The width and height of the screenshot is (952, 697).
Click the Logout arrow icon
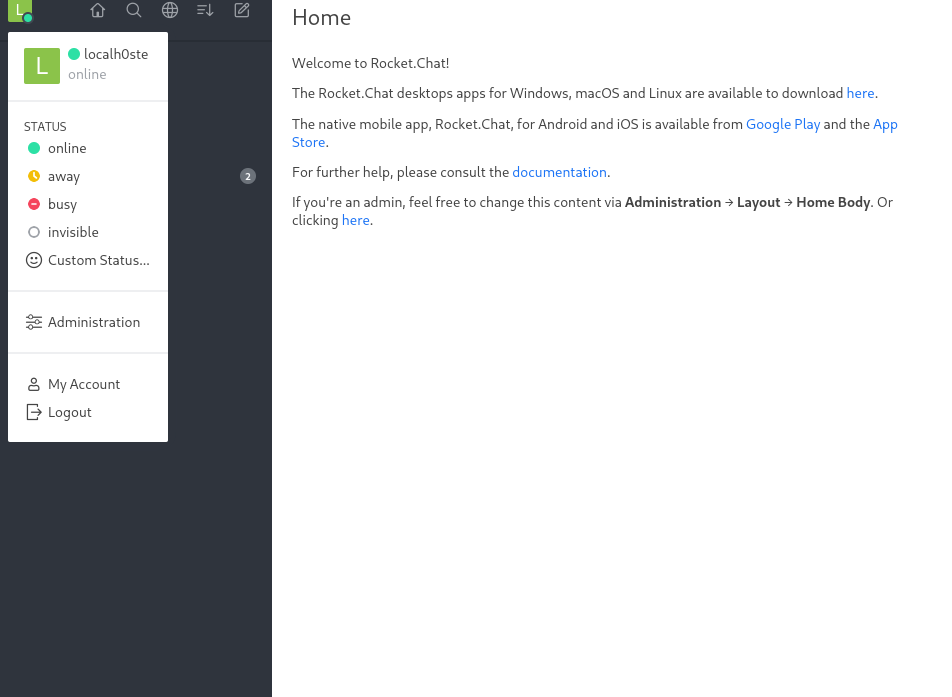(34, 412)
